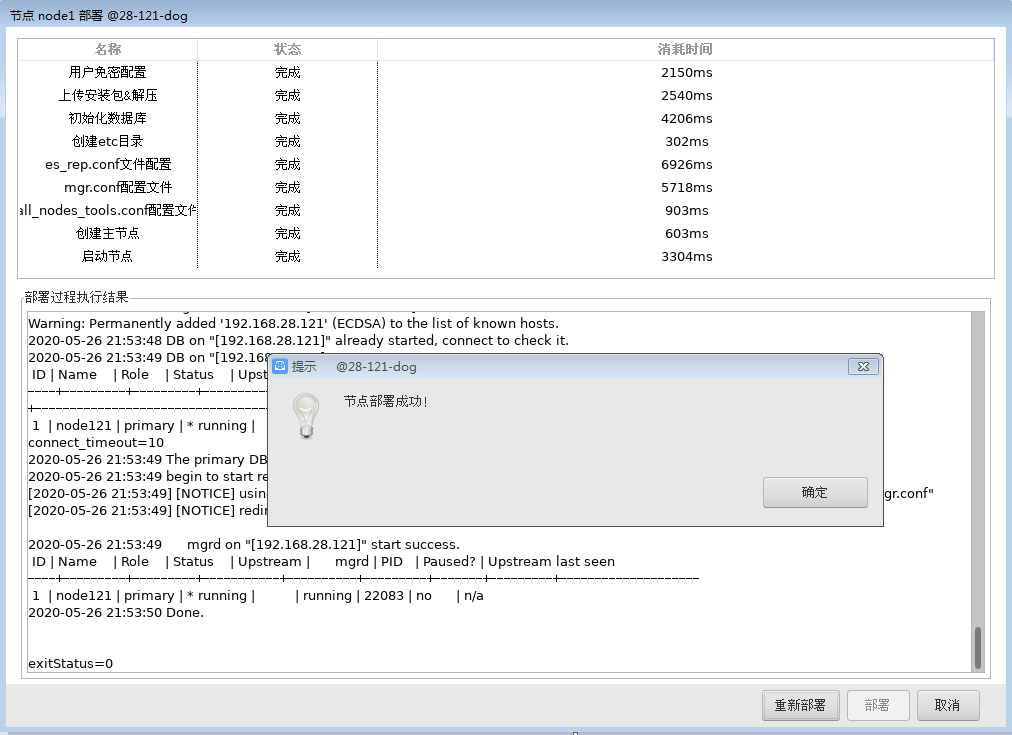Click the 节点部署成功! message text

click(385, 401)
